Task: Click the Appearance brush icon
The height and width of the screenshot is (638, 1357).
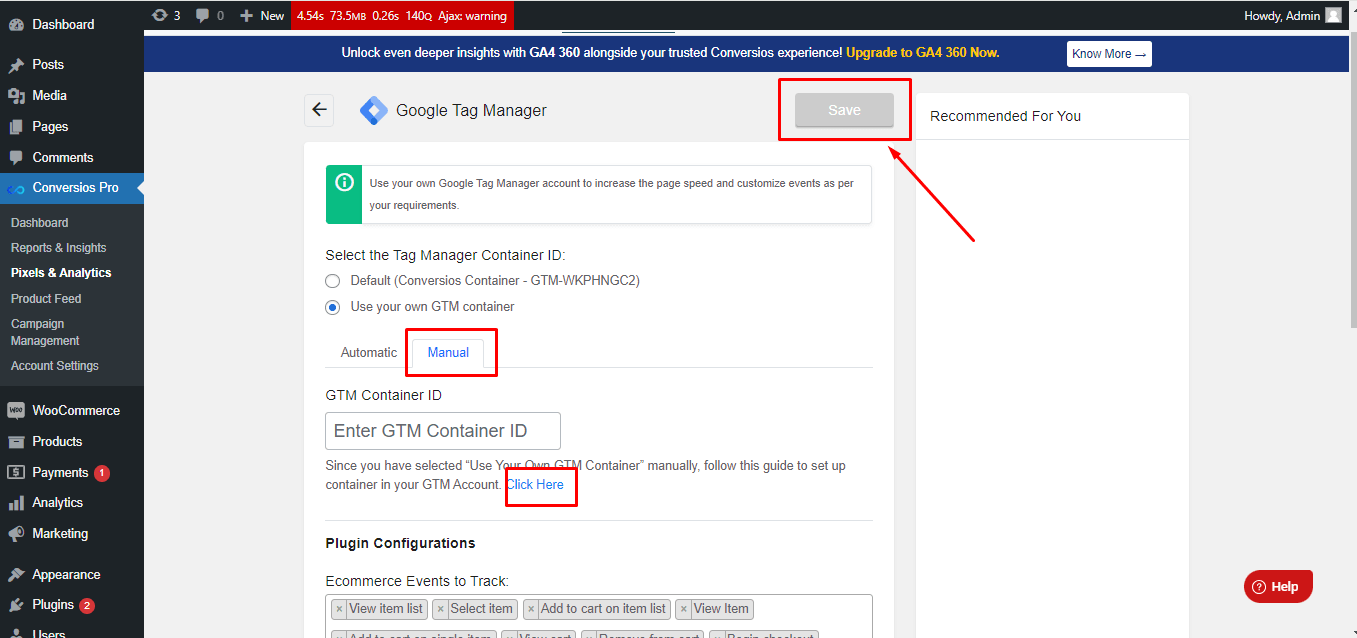Action: pos(16,575)
